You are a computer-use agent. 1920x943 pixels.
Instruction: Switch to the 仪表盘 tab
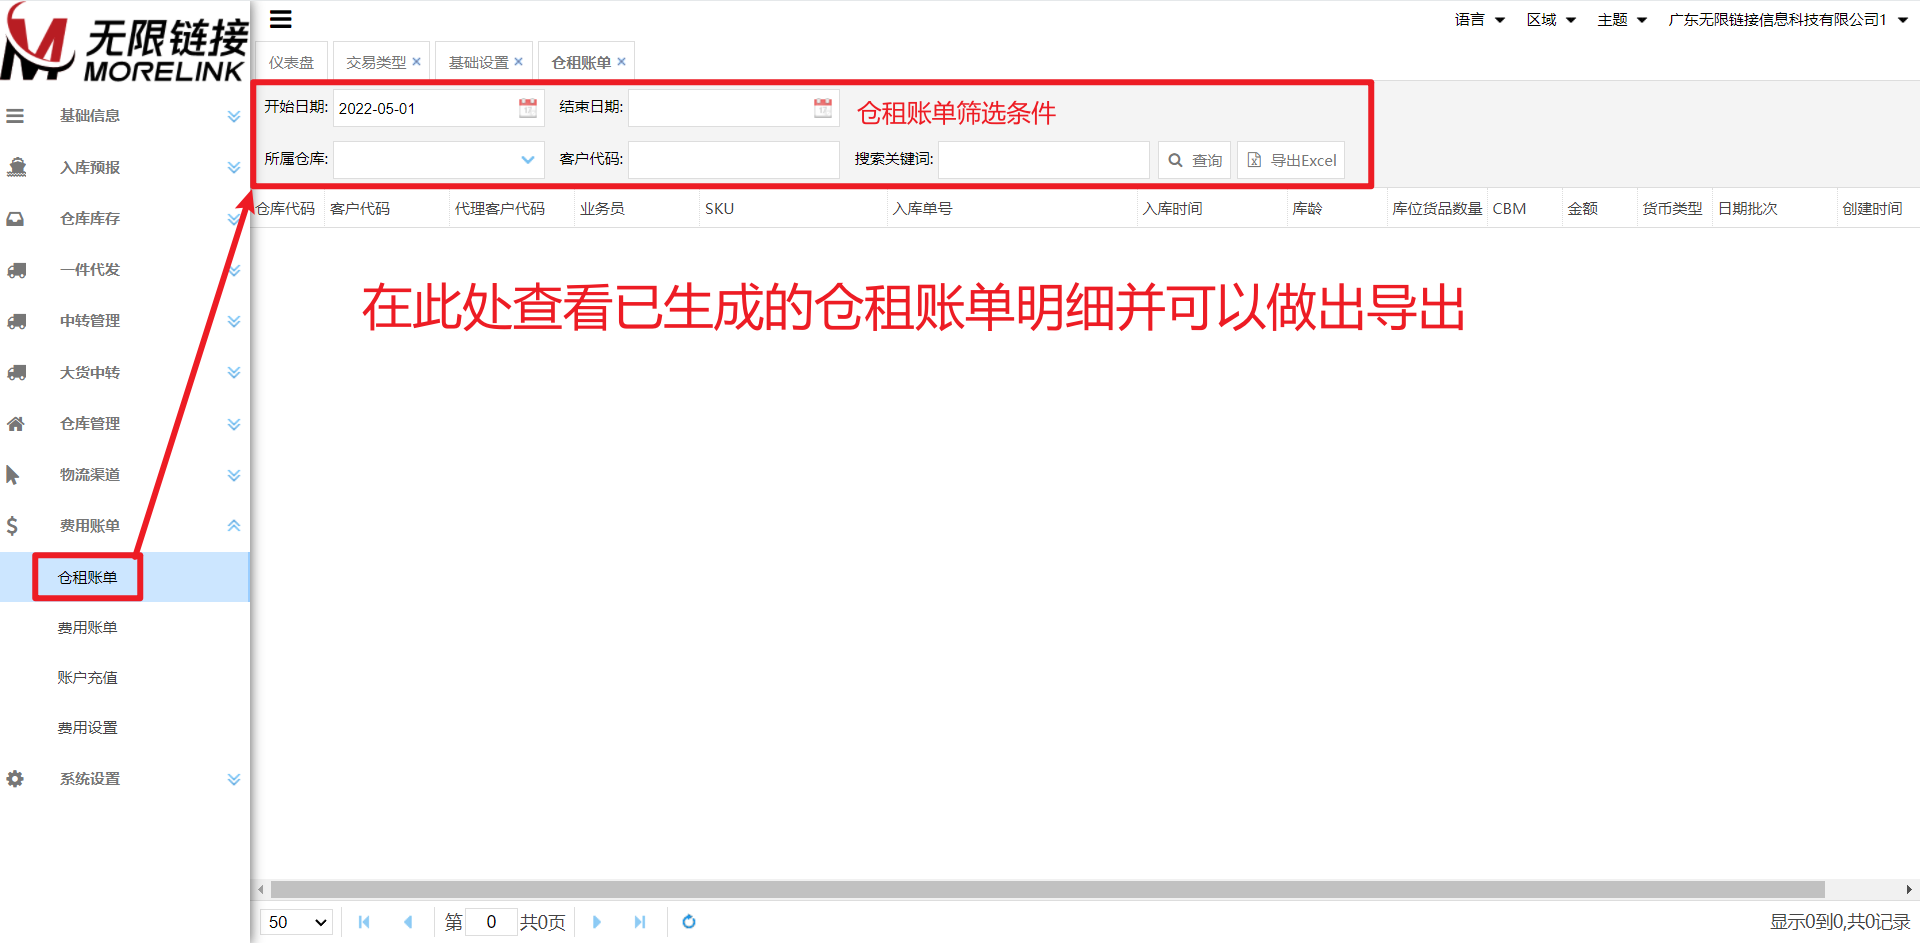click(x=291, y=62)
